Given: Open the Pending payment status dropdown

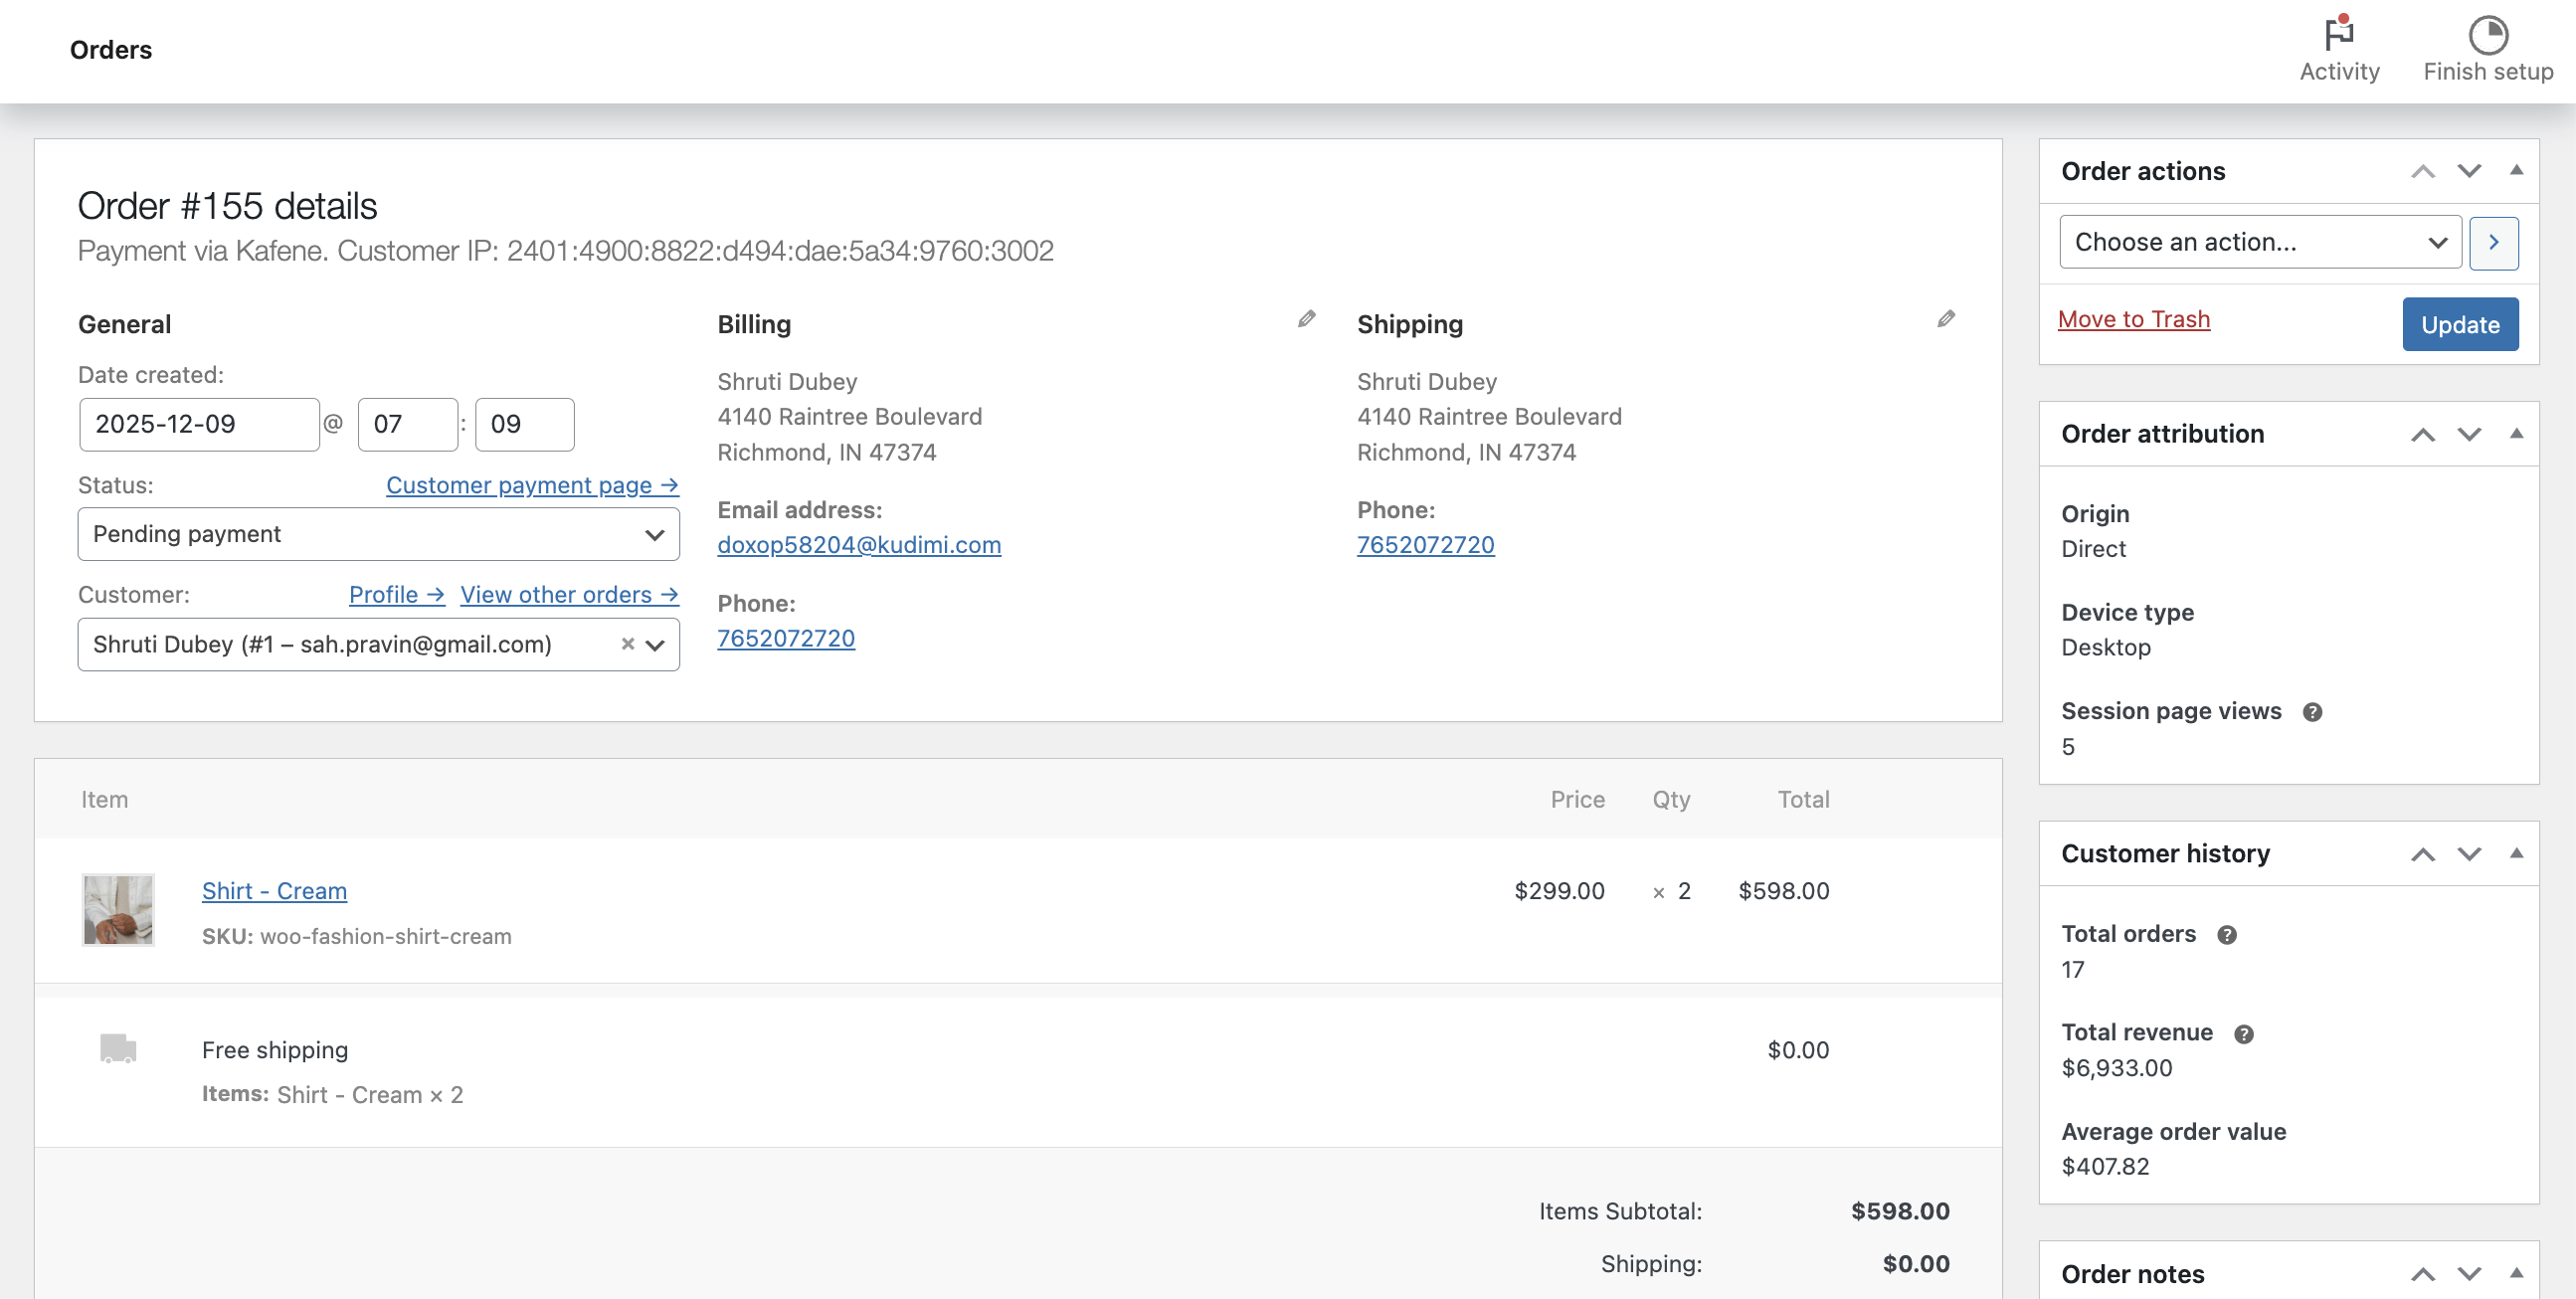Looking at the screenshot, I should click(379, 534).
